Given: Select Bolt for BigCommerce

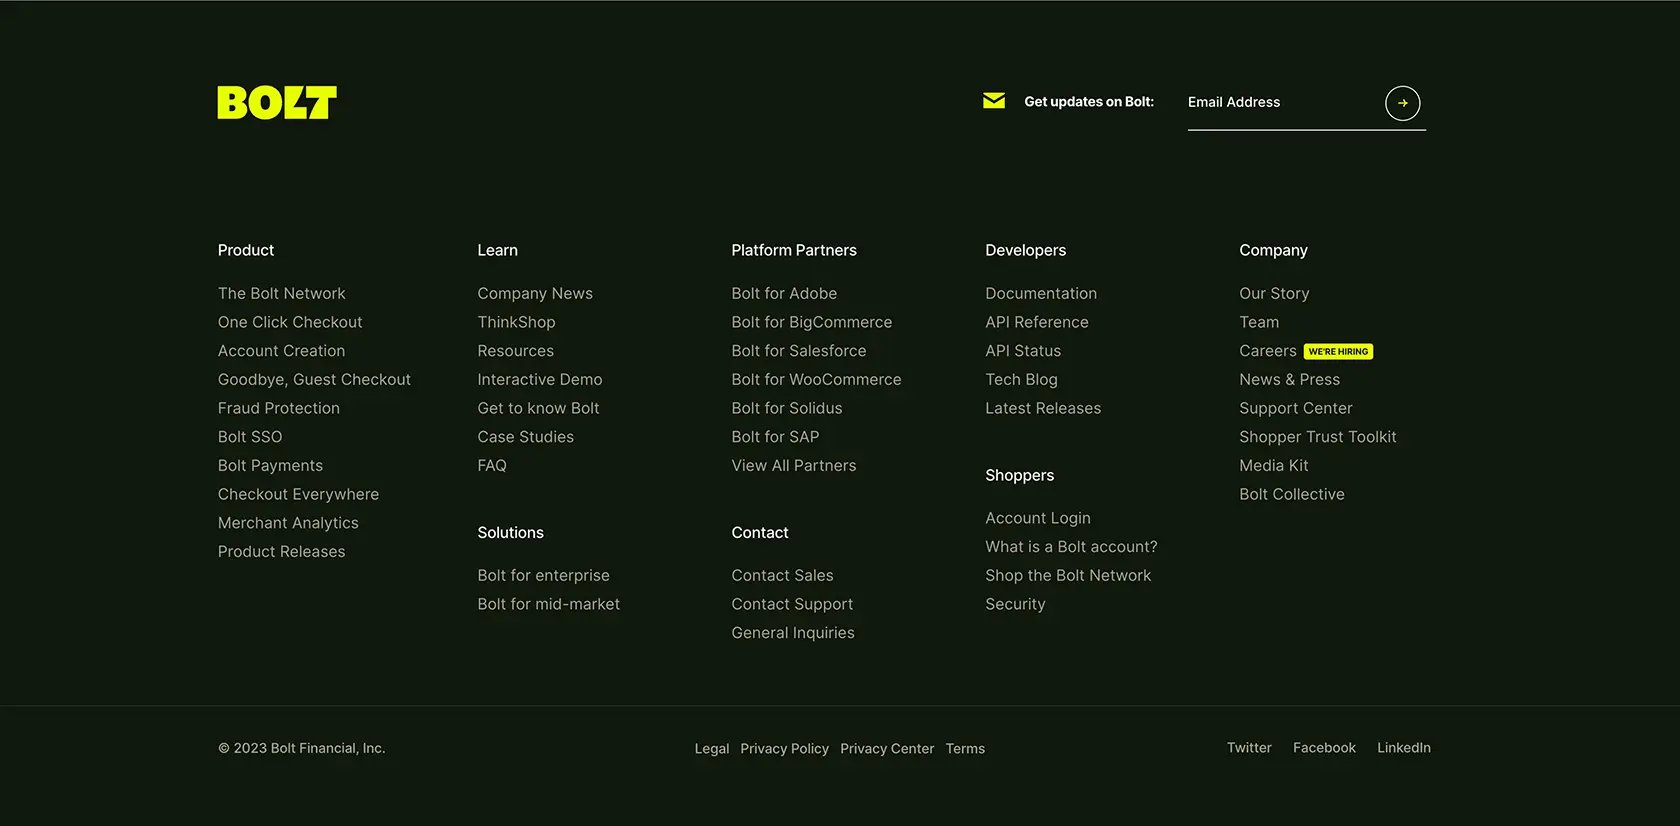Looking at the screenshot, I should tap(812, 322).
